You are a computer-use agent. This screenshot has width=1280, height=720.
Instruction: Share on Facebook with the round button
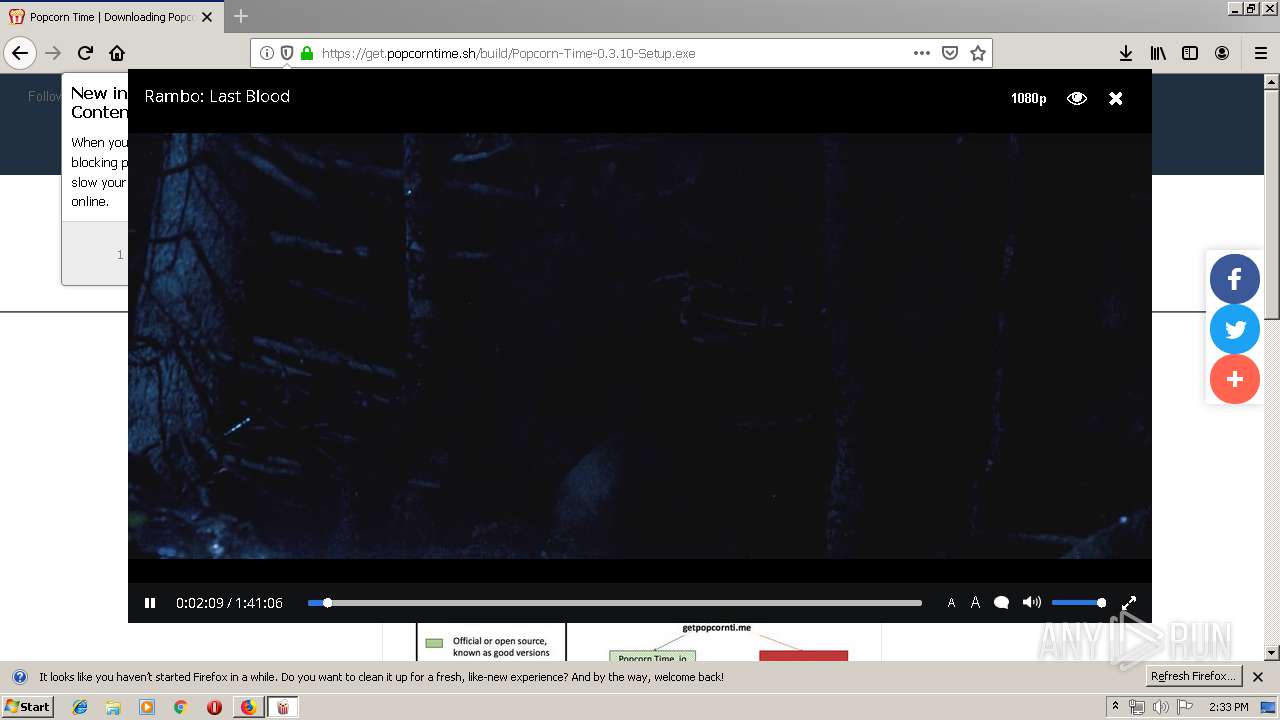(x=1235, y=279)
